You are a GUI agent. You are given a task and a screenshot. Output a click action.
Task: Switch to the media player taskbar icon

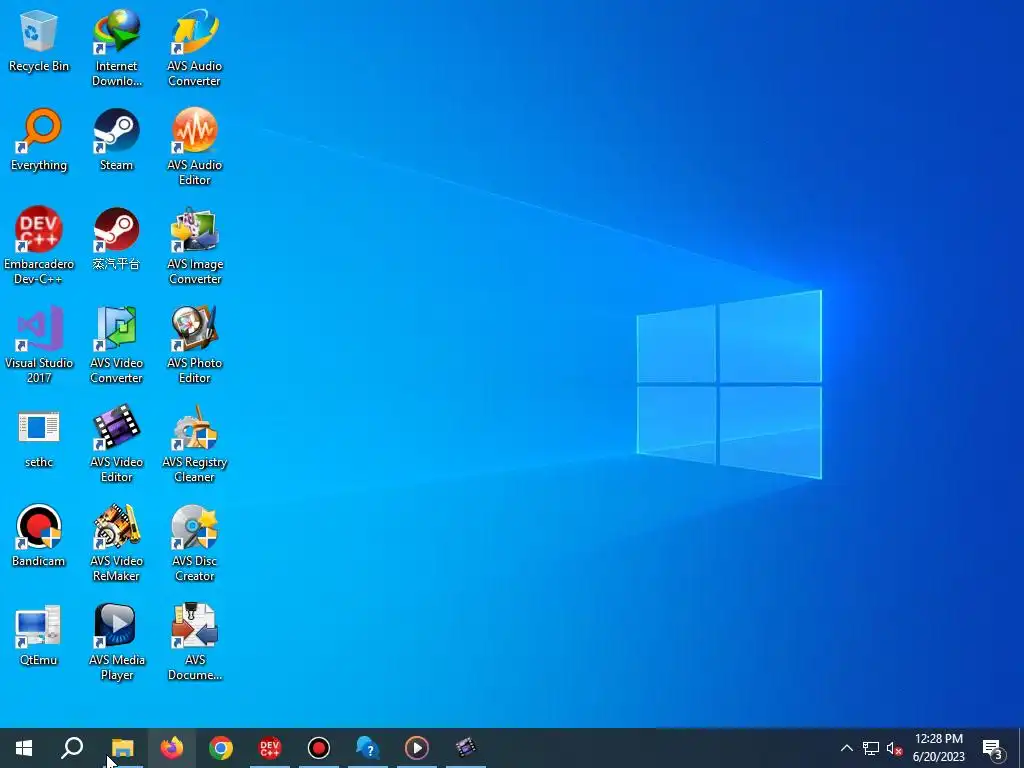pos(417,748)
